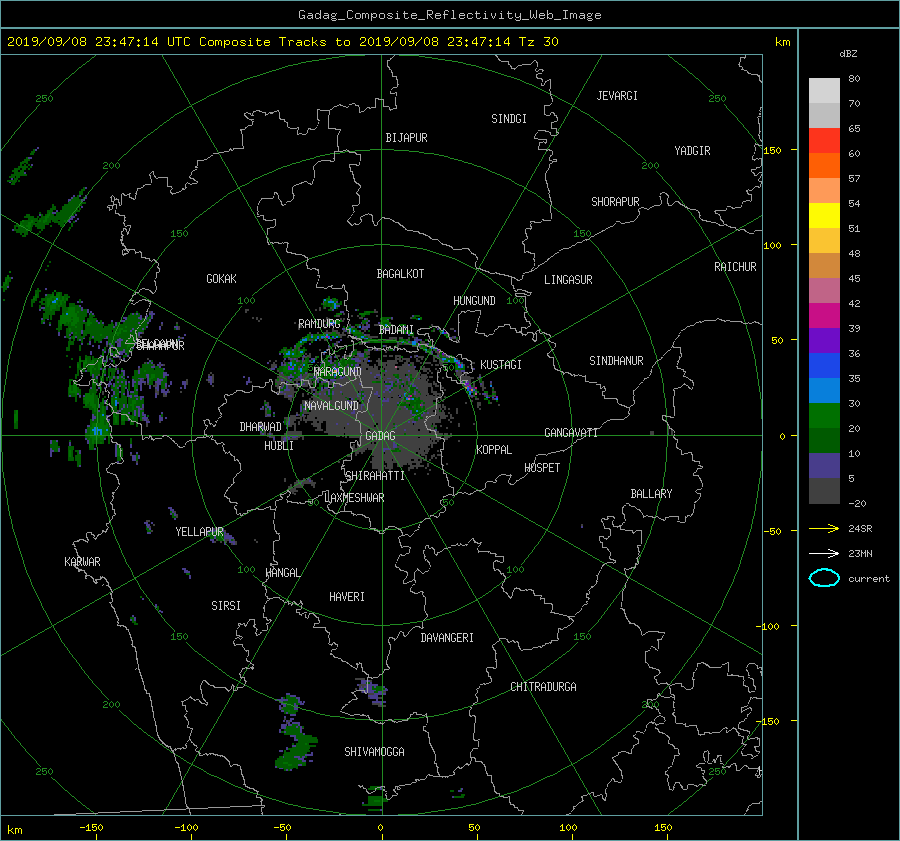Click the KOPPAL city label
Image resolution: width=900 pixels, height=841 pixels.
tap(494, 450)
